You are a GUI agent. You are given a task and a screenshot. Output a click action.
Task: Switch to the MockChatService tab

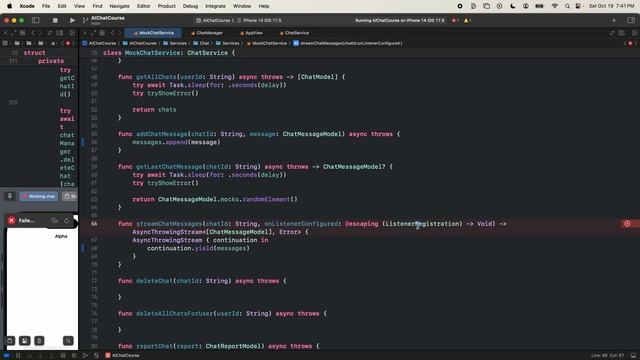[x=154, y=33]
